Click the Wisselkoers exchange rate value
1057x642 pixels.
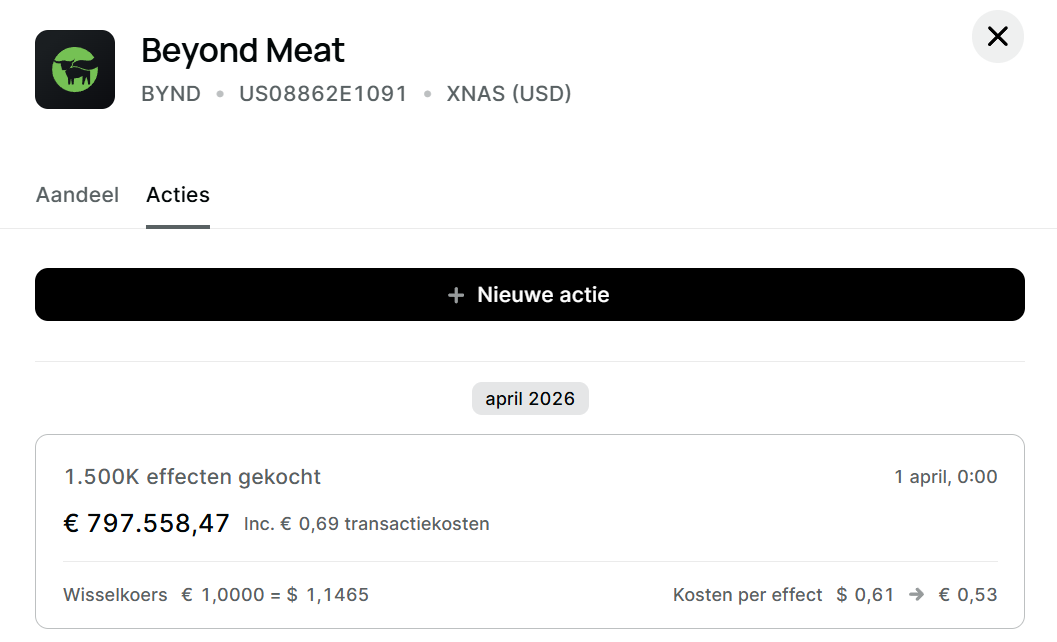[275, 595]
